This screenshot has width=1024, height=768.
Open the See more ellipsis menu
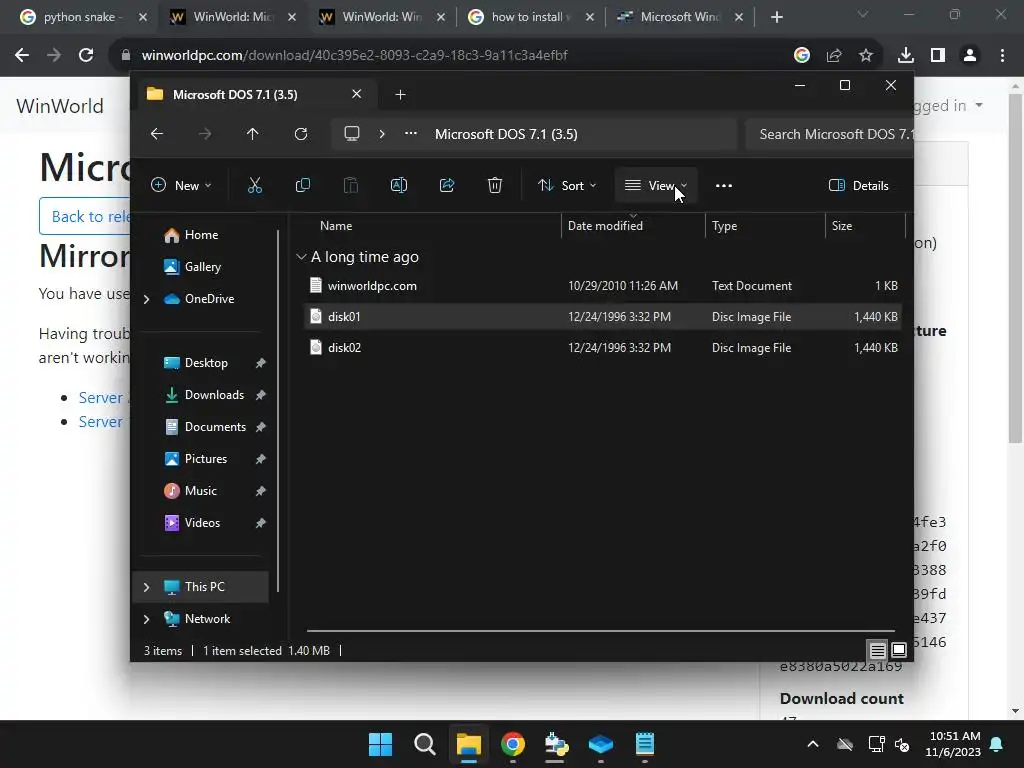point(724,185)
